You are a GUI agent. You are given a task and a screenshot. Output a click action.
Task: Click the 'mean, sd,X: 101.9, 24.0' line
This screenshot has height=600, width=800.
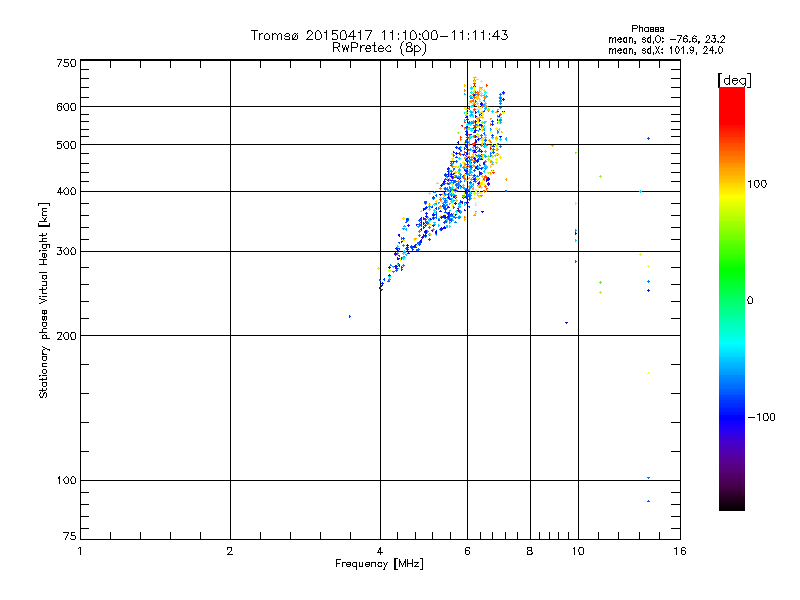coord(665,50)
